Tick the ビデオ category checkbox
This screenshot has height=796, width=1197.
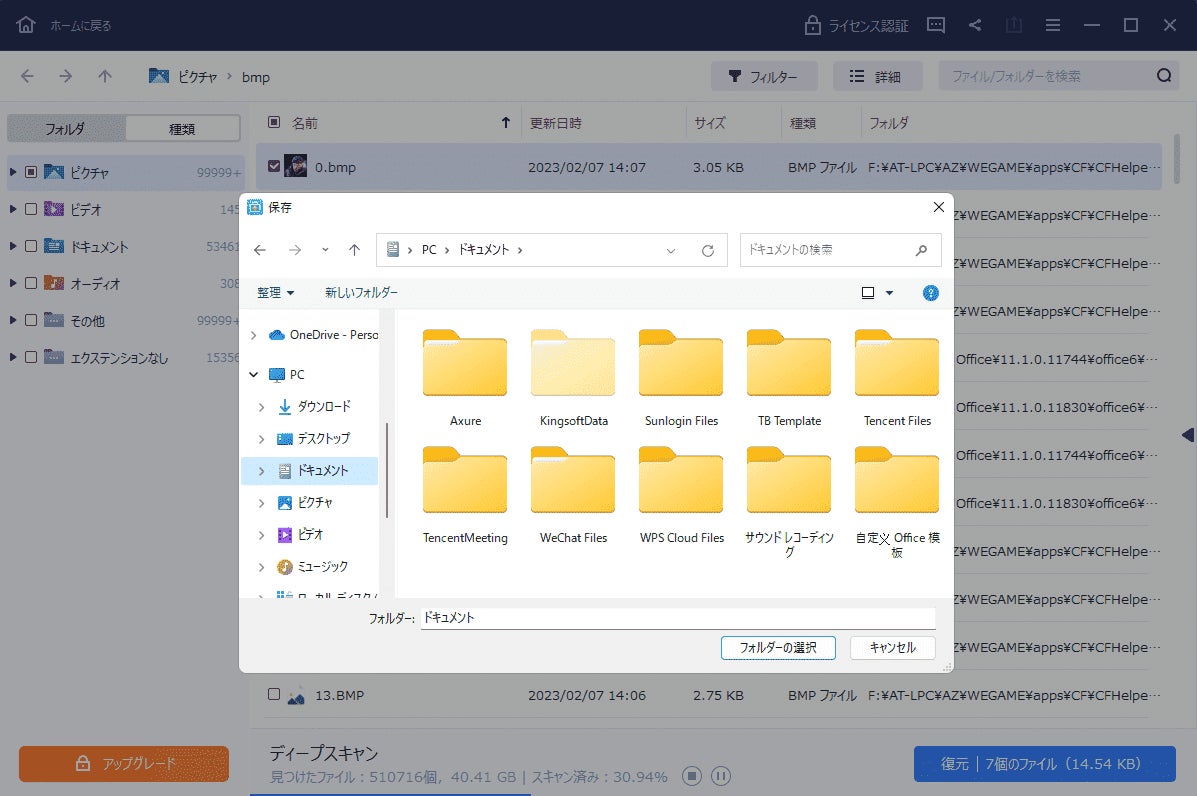31,209
